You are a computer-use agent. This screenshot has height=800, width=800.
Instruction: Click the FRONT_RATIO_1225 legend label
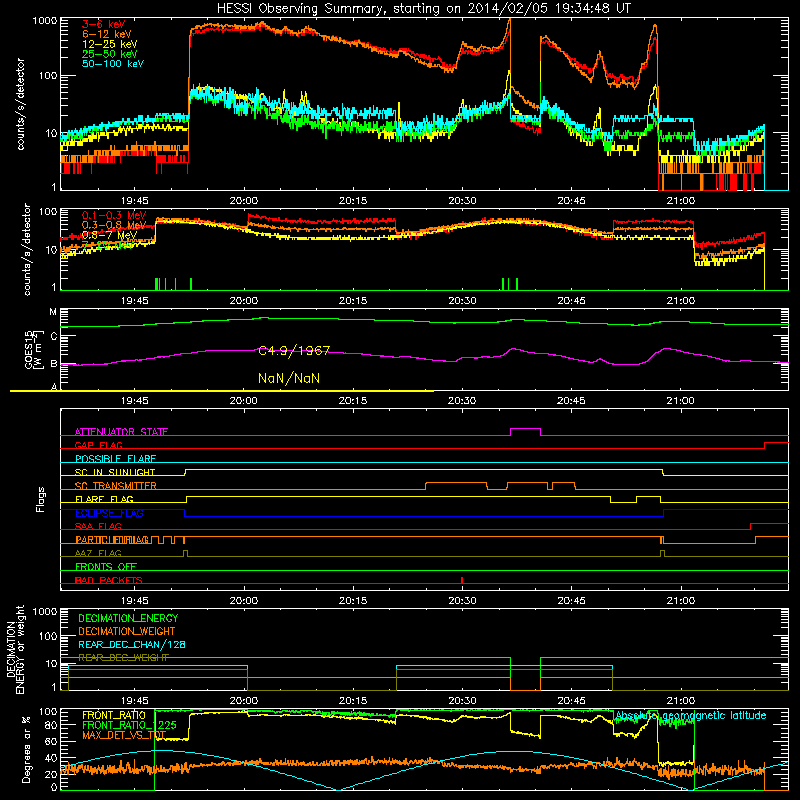[x=129, y=725]
